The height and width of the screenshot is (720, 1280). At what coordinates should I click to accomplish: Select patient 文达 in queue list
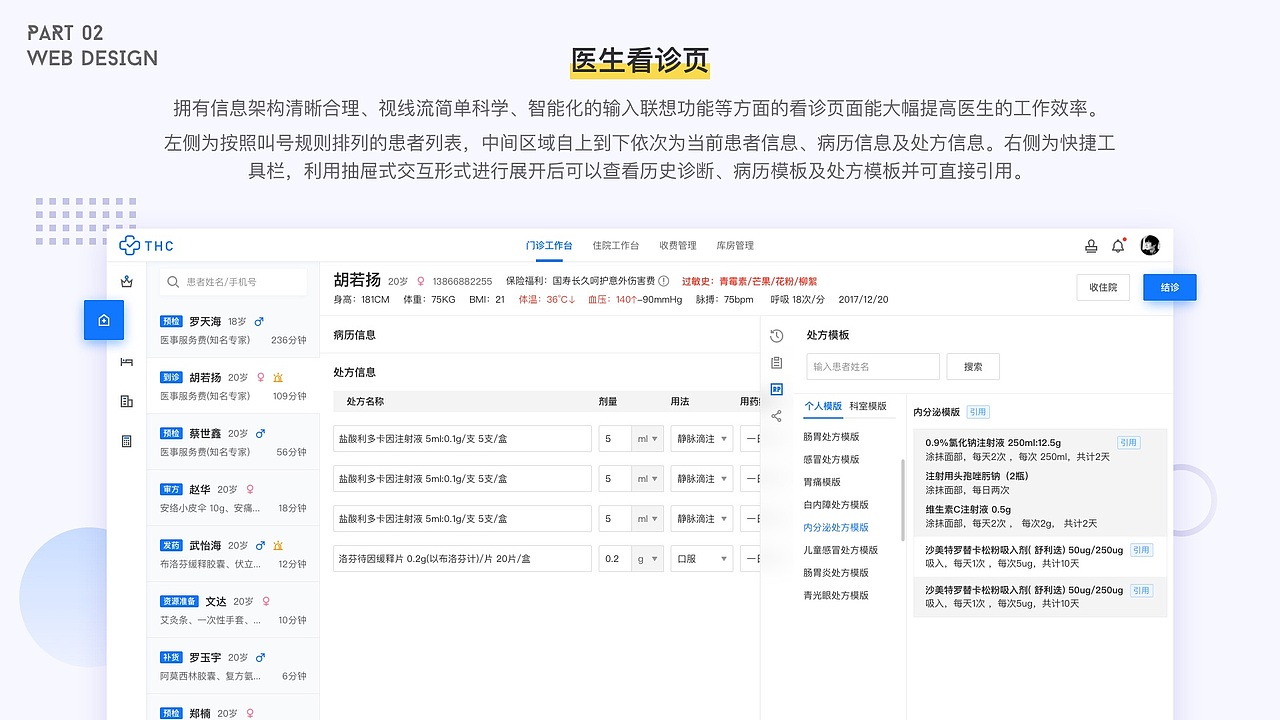pos(233,610)
